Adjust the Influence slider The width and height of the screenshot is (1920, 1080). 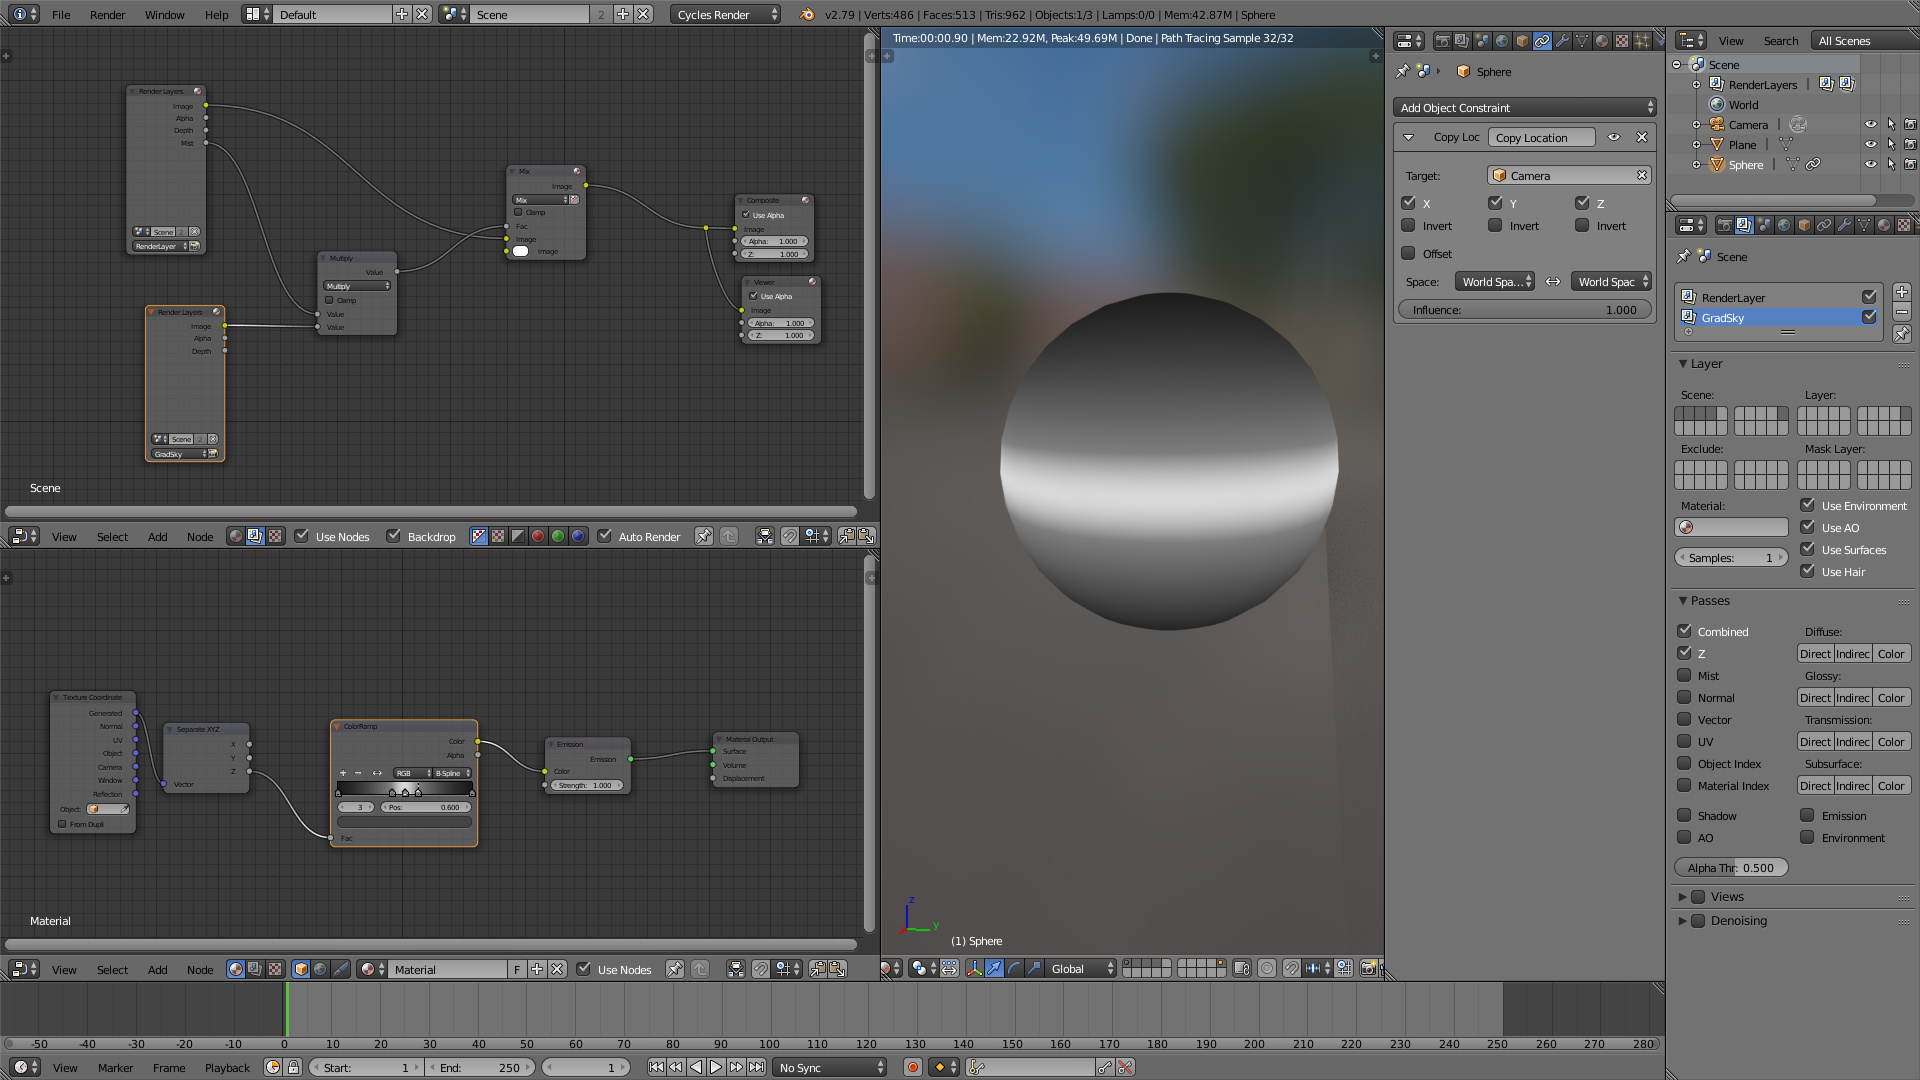coord(1524,309)
